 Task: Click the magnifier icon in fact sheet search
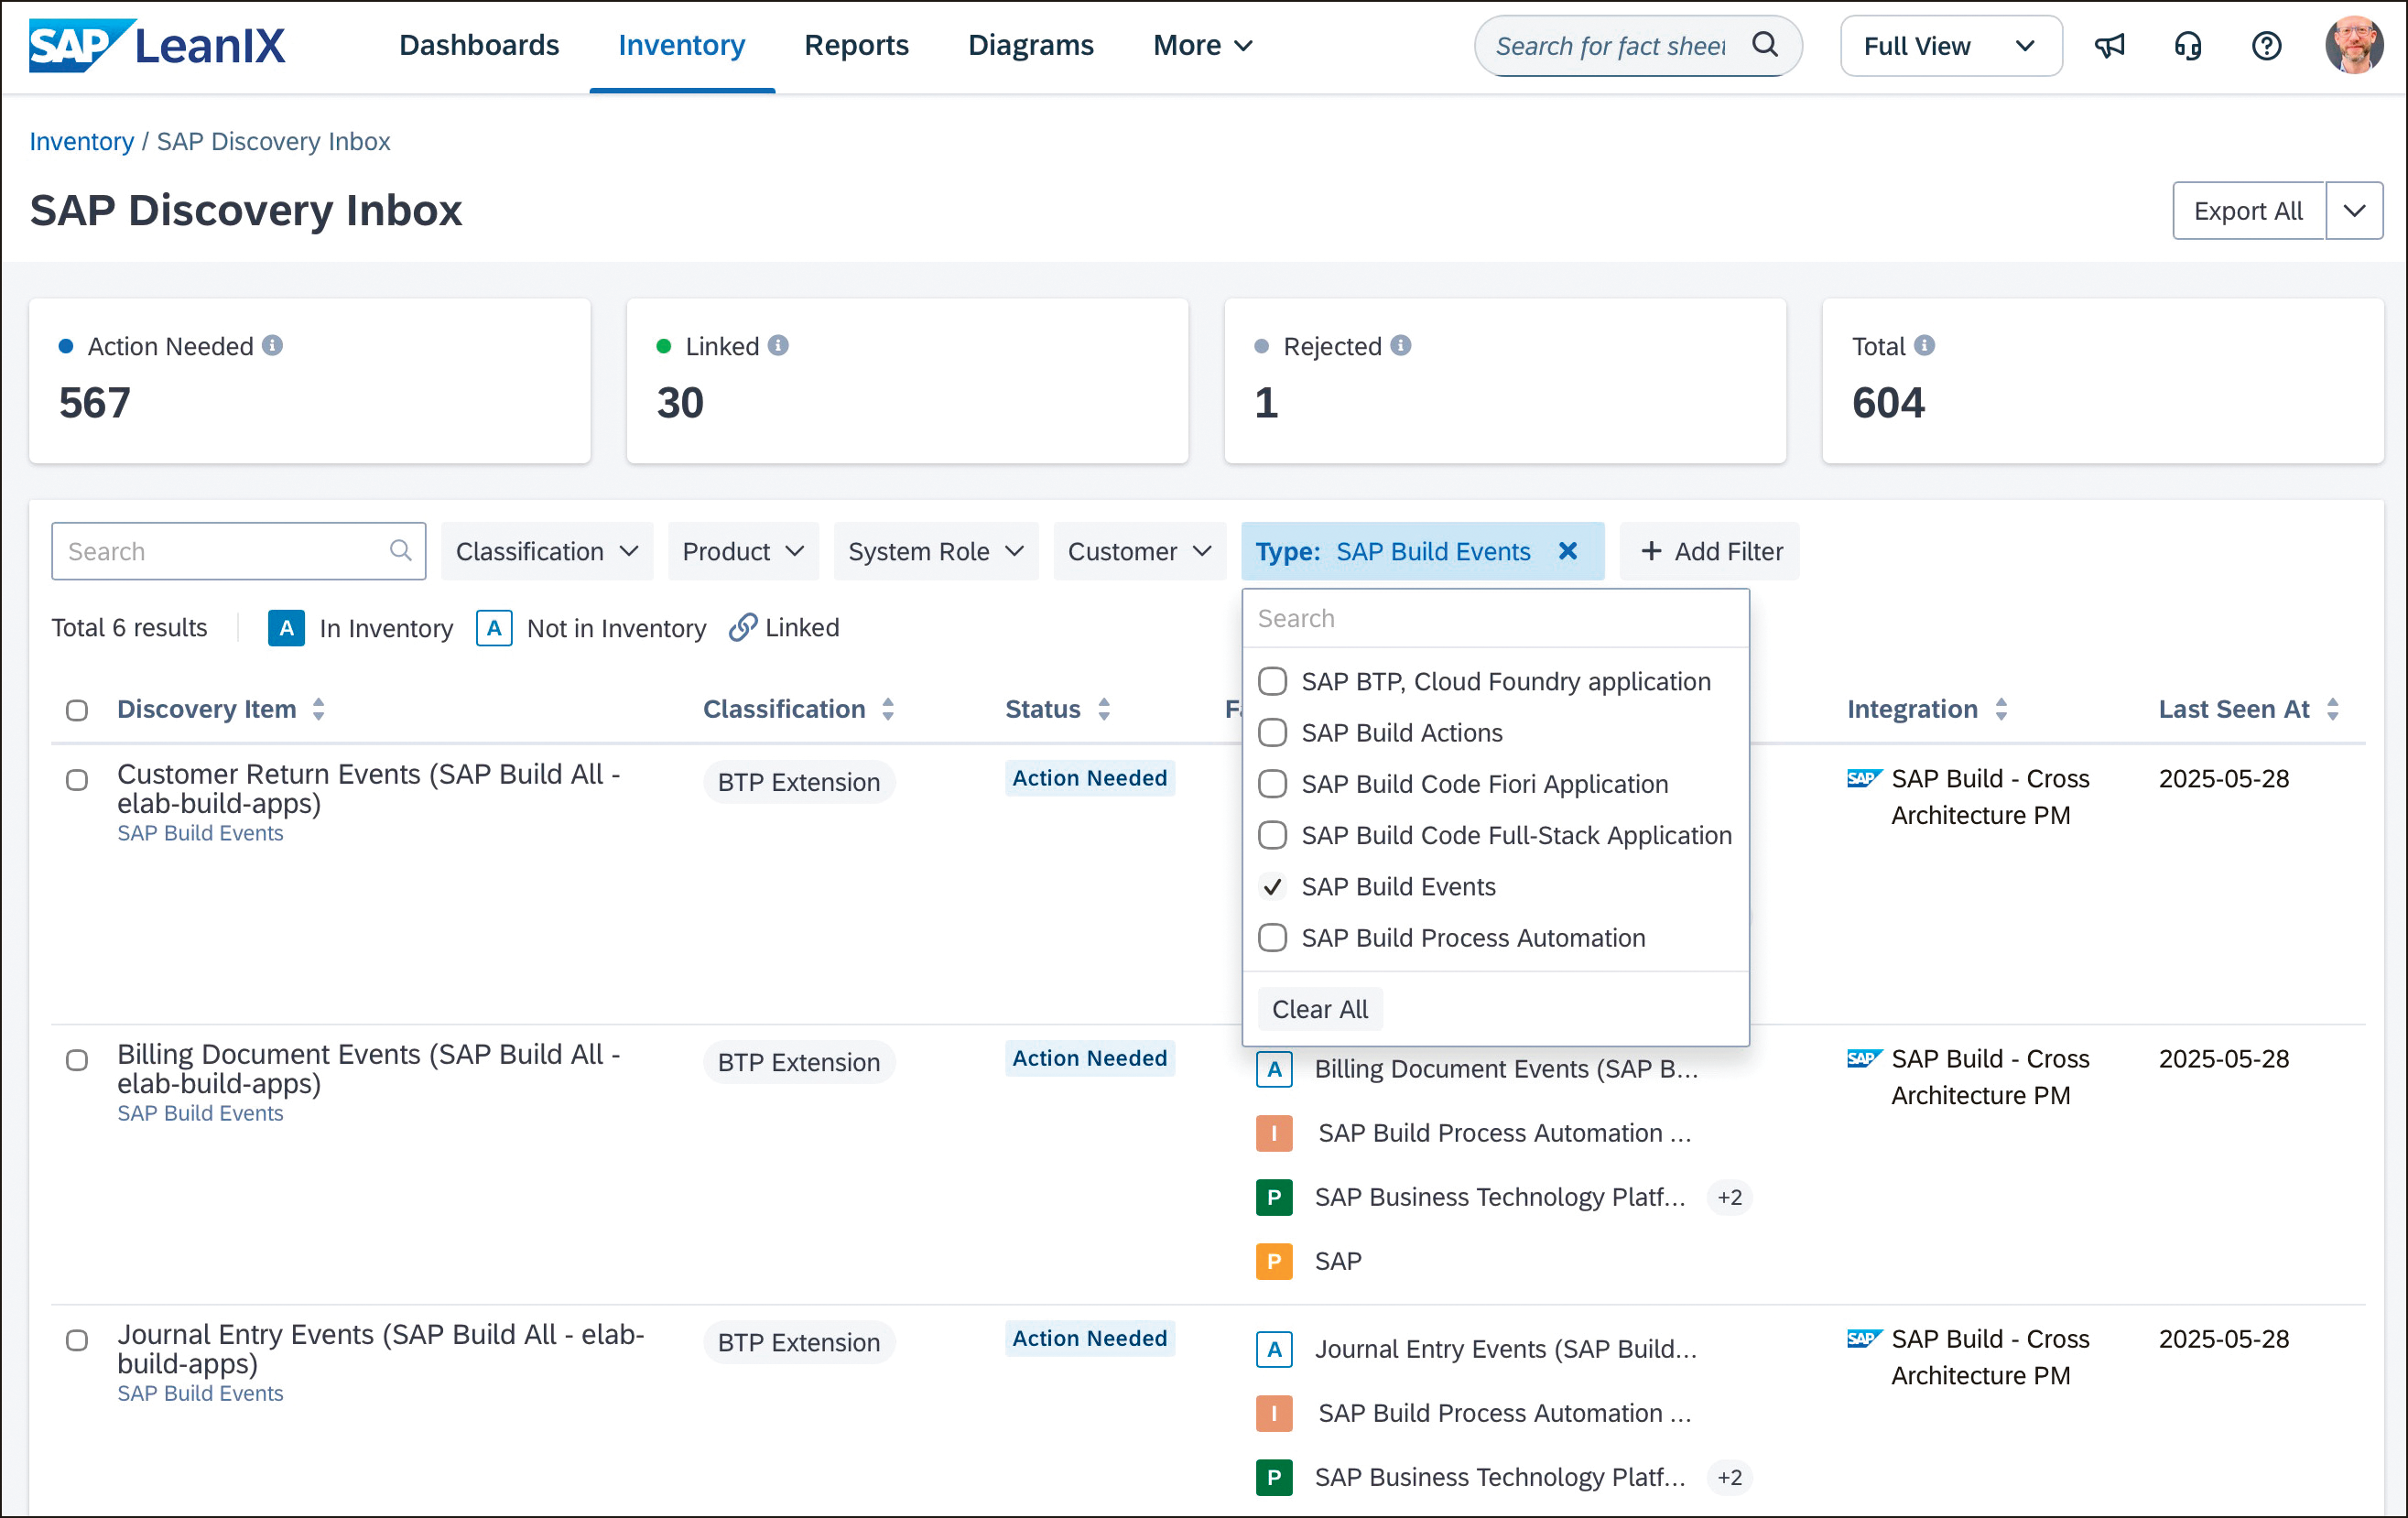1765,45
